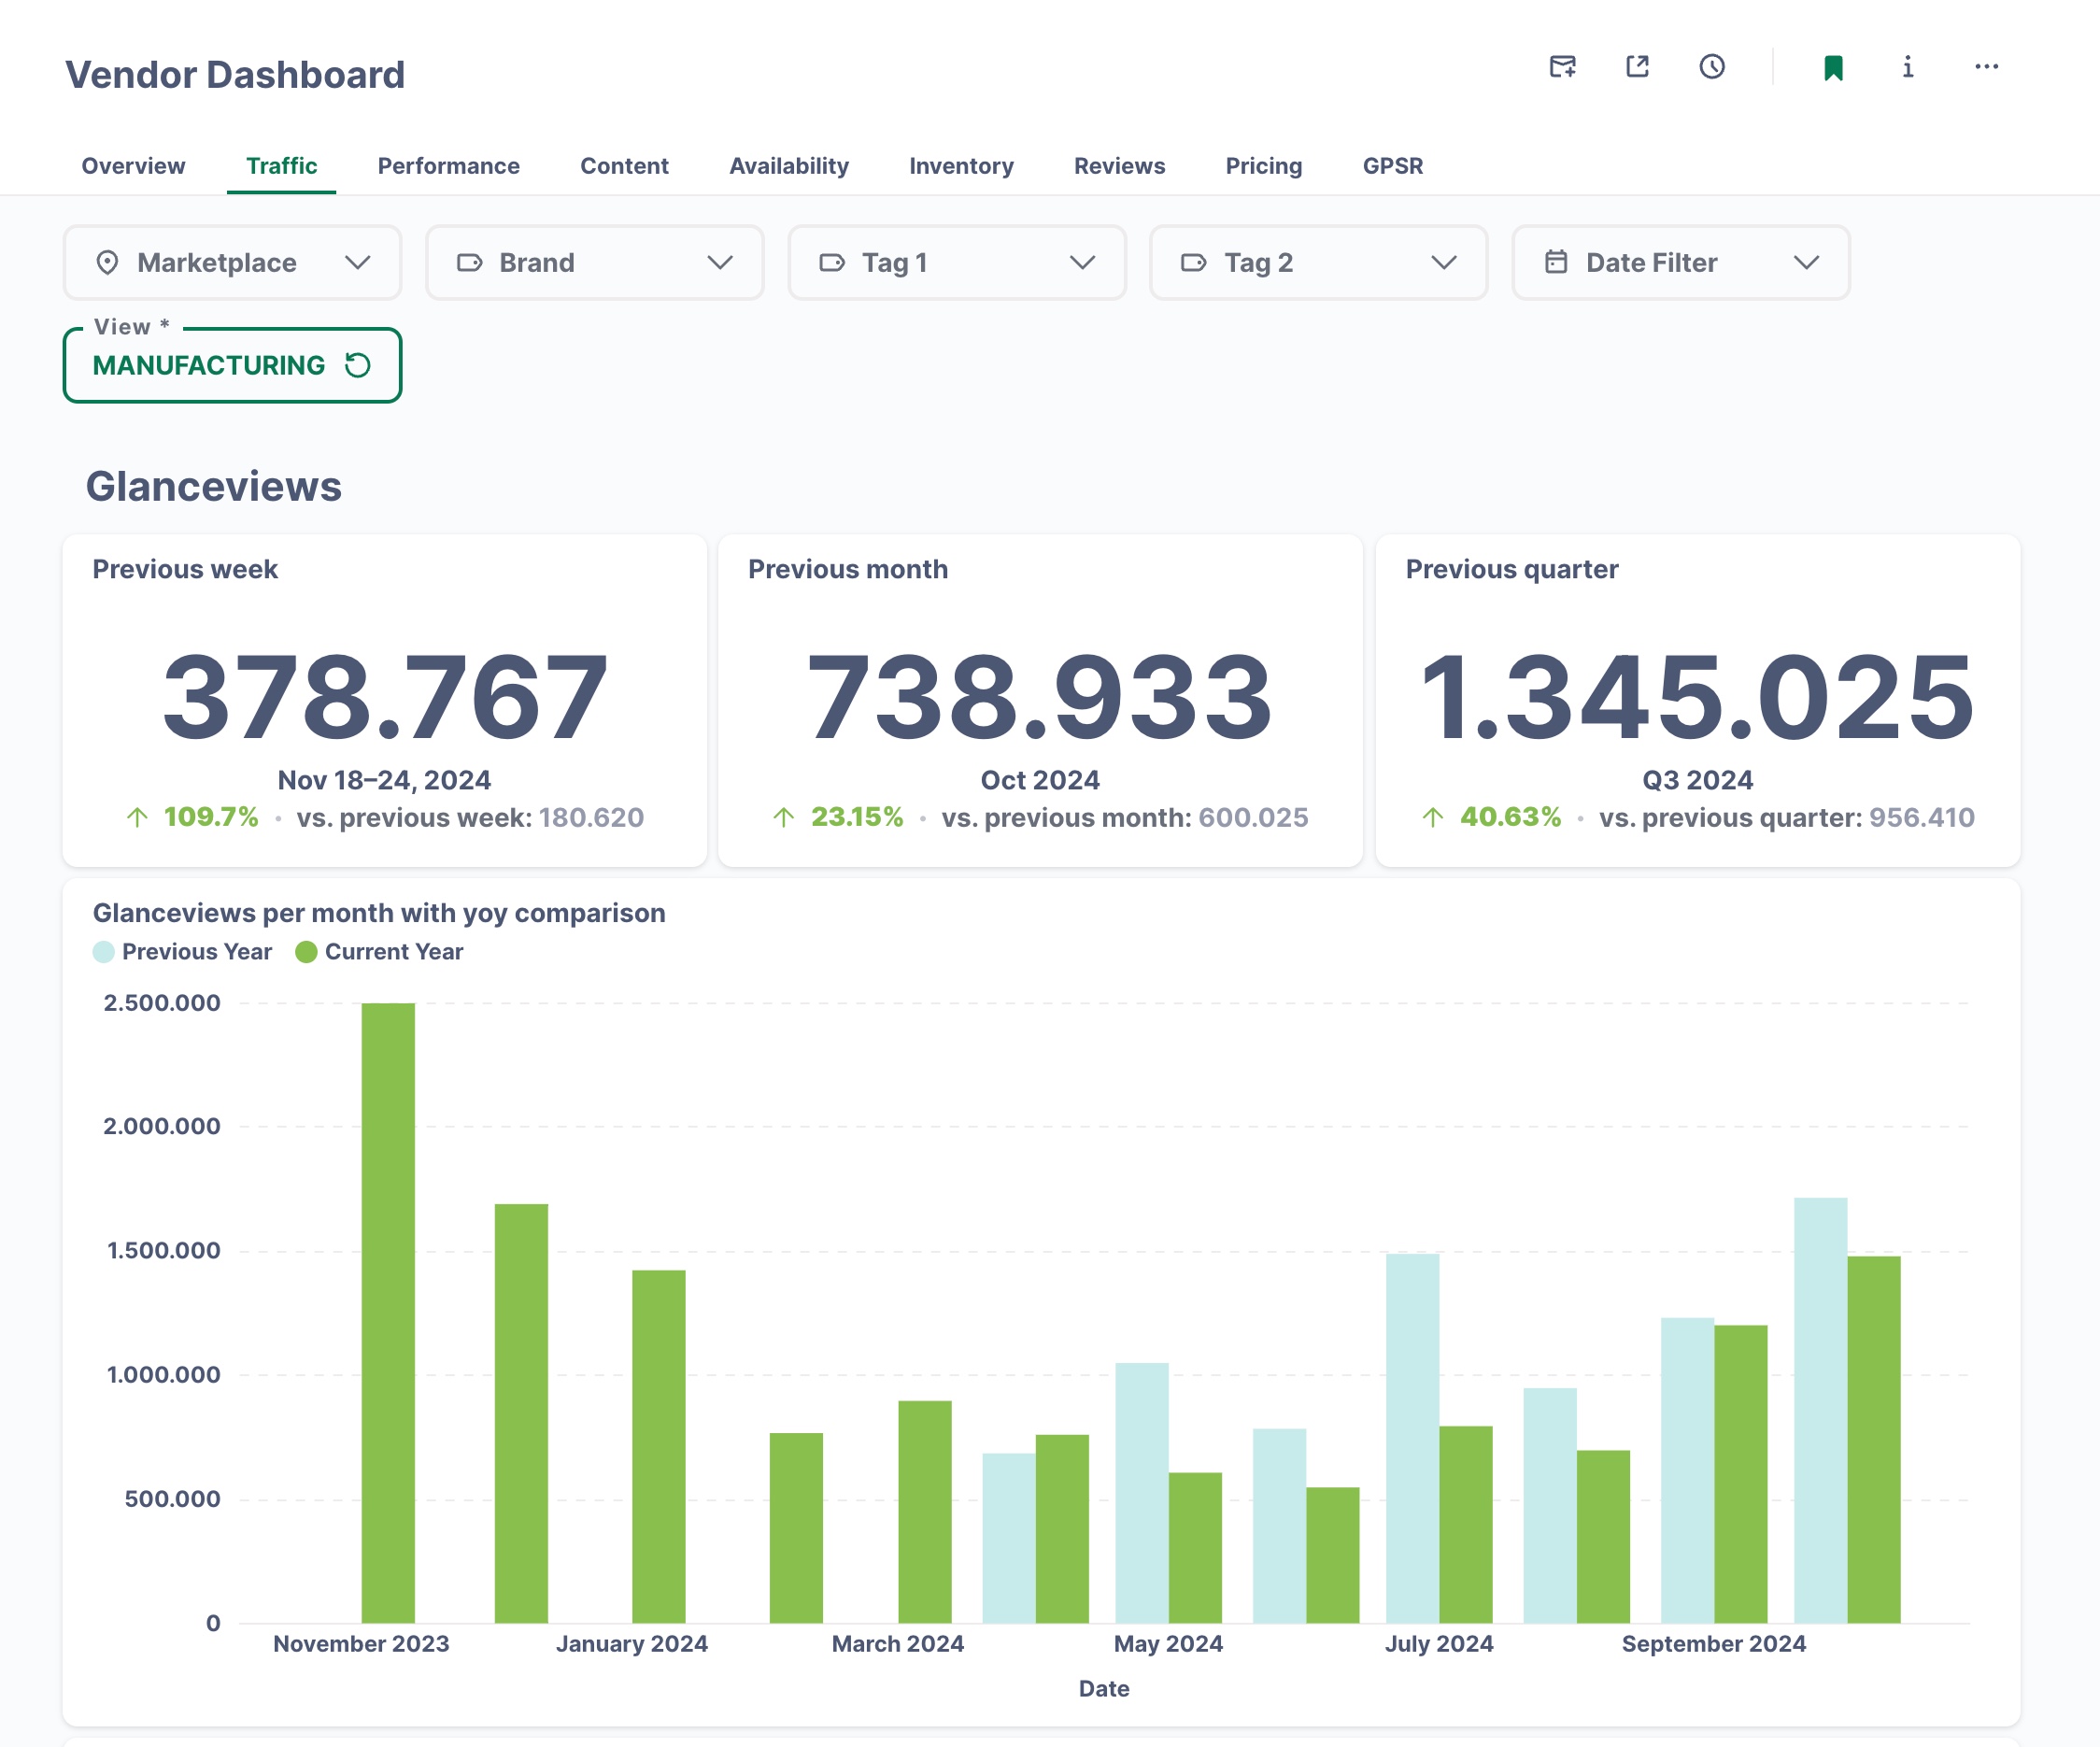Click the reset icon in Manufacturing view

pyautogui.click(x=358, y=365)
